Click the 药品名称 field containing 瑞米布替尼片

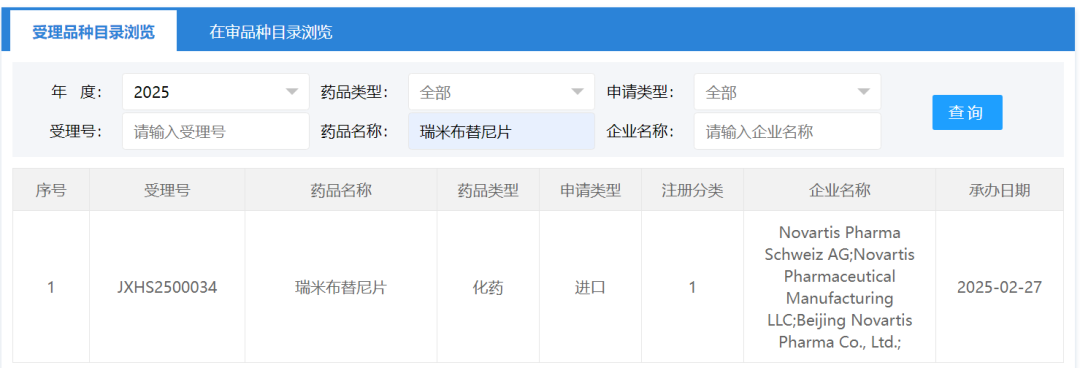[x=501, y=131]
